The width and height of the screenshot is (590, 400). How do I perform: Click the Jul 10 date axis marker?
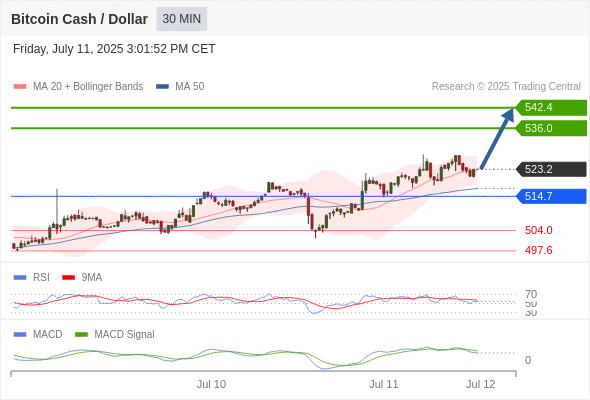click(x=211, y=384)
